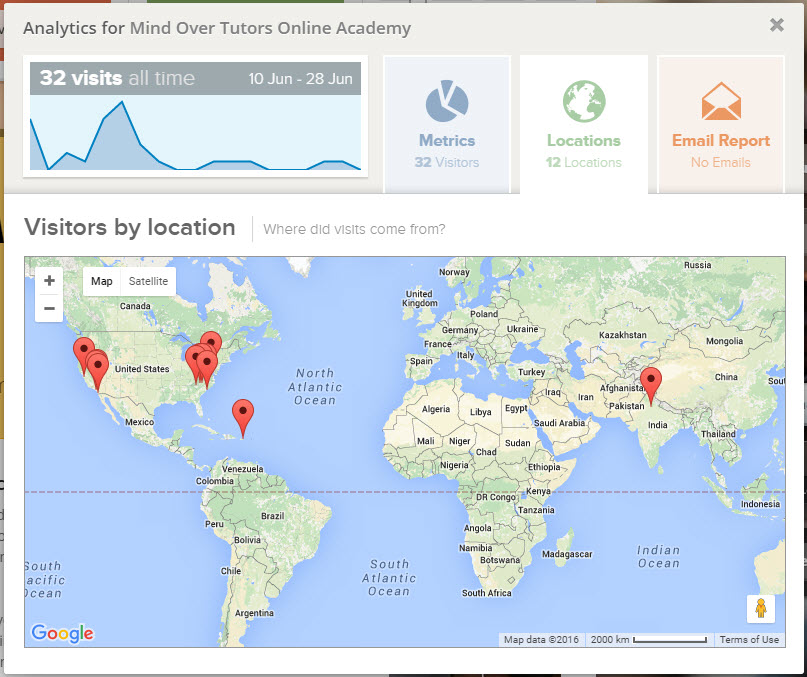This screenshot has height=677, width=807.
Task: Click the map pin near Puerto Rico
Action: click(x=243, y=418)
